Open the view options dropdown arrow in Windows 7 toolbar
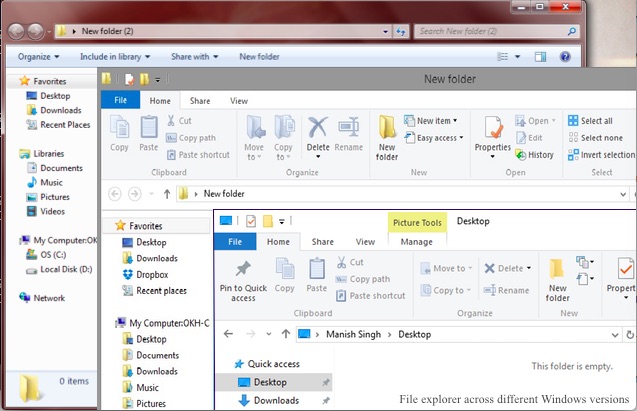Image resolution: width=637 pixels, height=411 pixels. tap(518, 57)
